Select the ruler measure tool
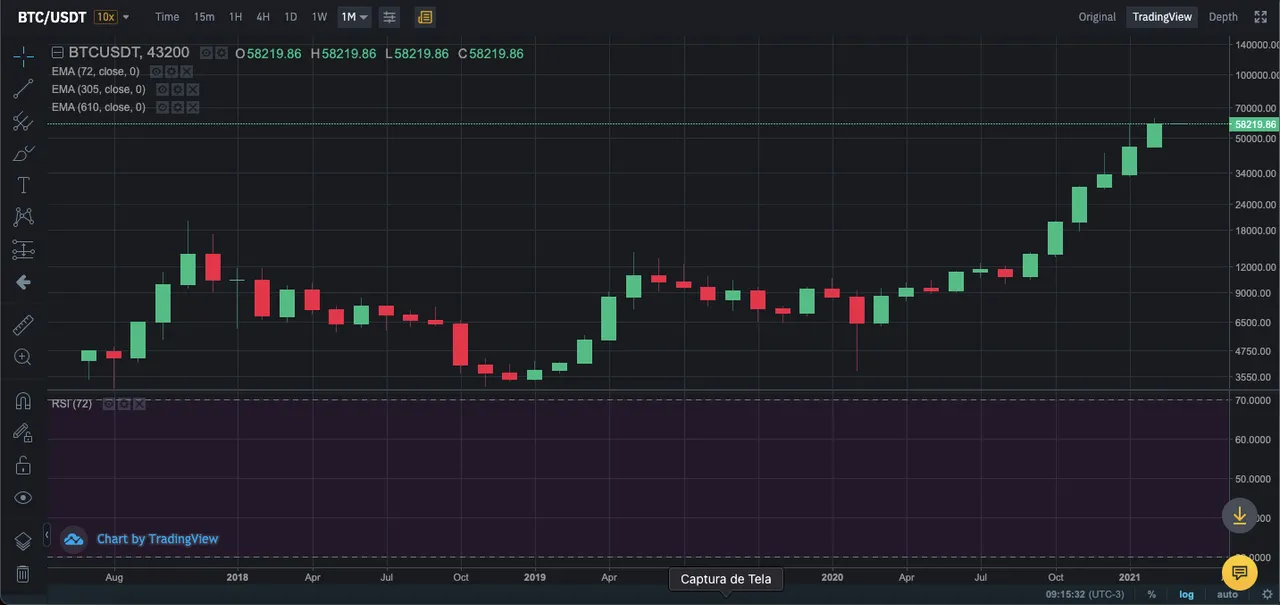1280x605 pixels. tap(23, 324)
